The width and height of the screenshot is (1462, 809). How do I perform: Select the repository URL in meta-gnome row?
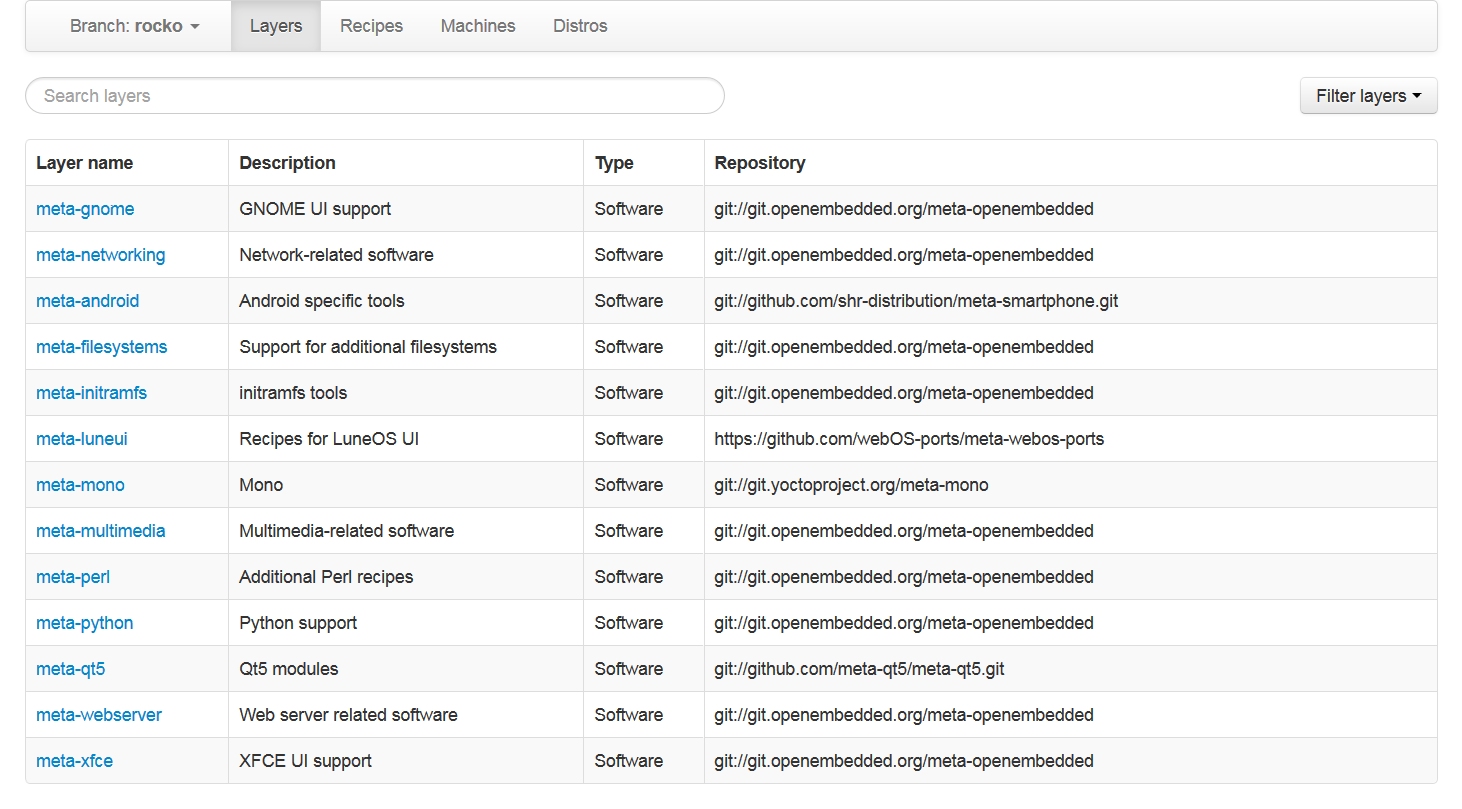pyautogui.click(x=904, y=209)
